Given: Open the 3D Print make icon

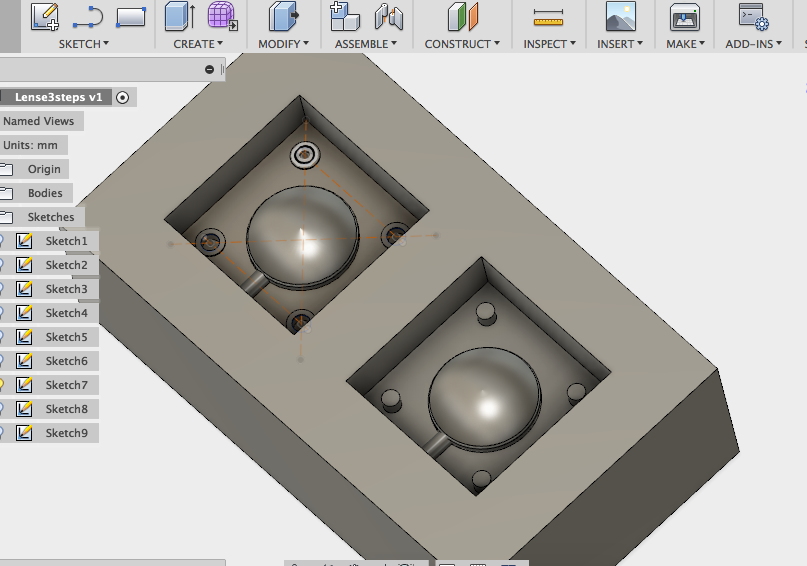Looking at the screenshot, I should [685, 17].
